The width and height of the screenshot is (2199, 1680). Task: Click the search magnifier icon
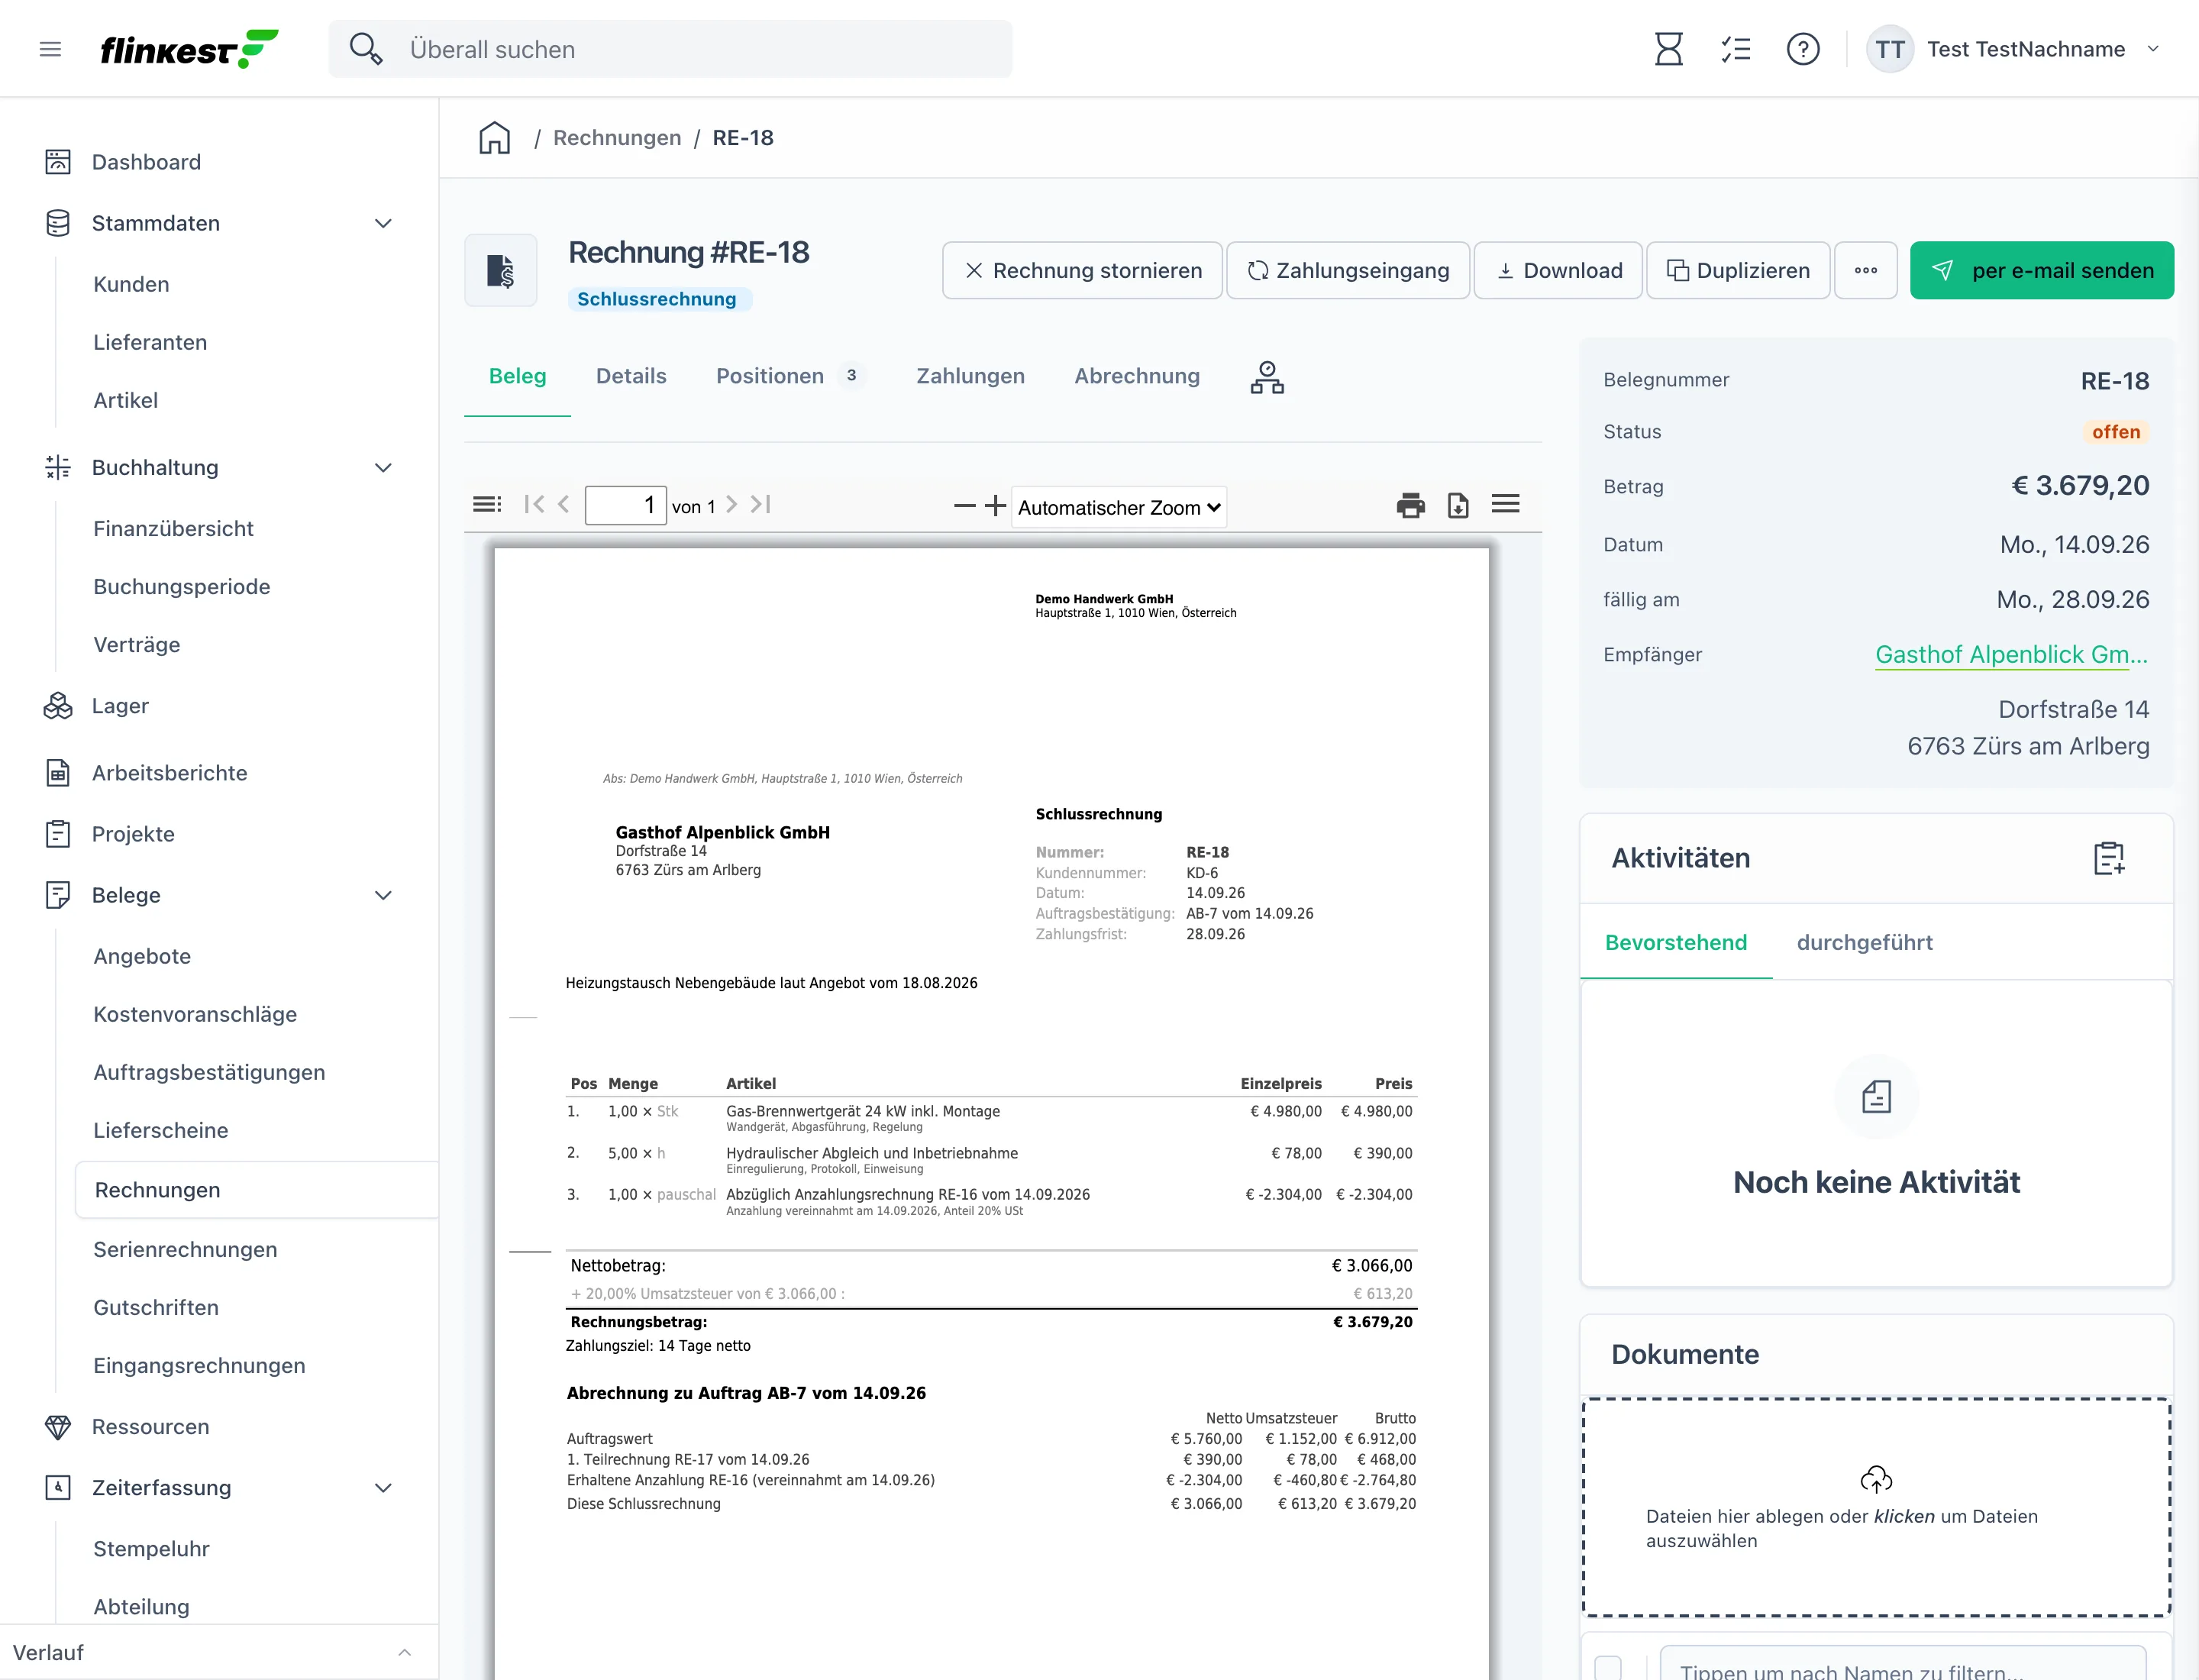(x=365, y=49)
